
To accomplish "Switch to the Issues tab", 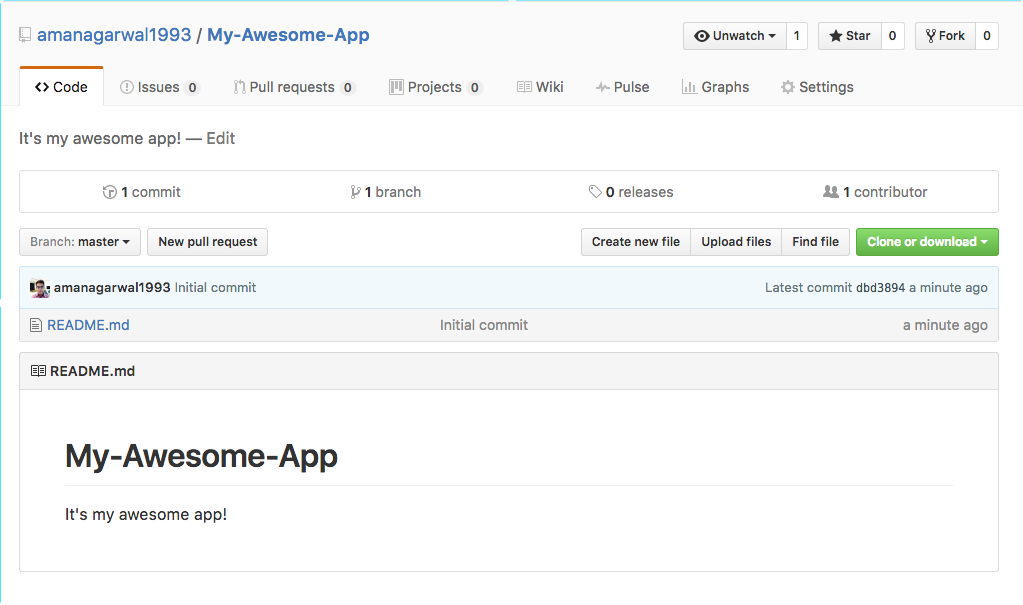I will point(159,87).
